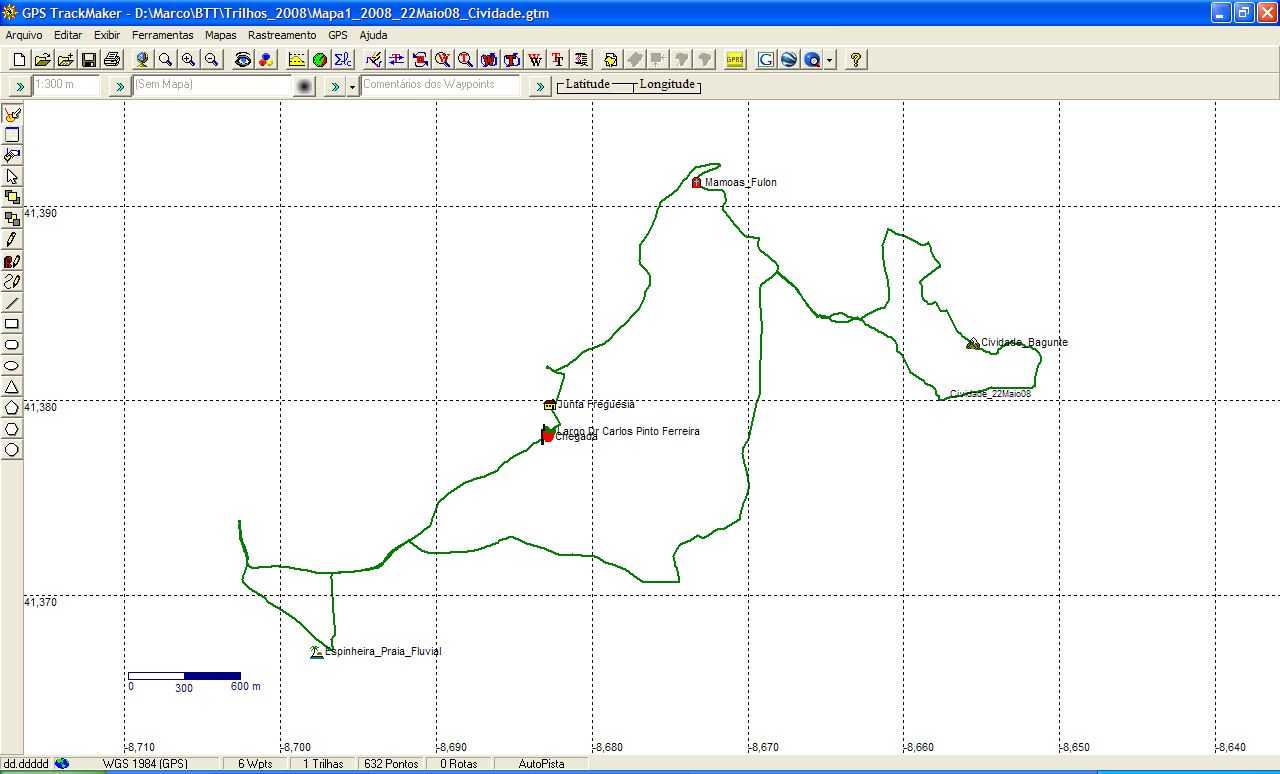Screen dimensions: 1280x774
Task: Select the straight line drawing tool
Action: coord(12,302)
